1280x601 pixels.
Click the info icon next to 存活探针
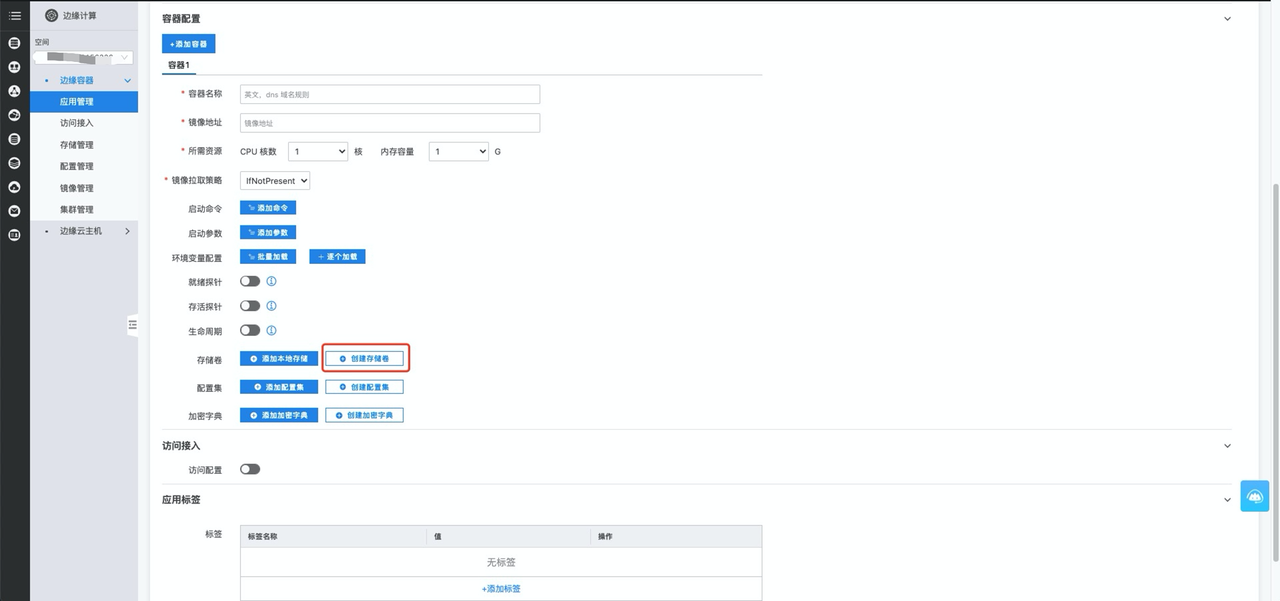271,306
